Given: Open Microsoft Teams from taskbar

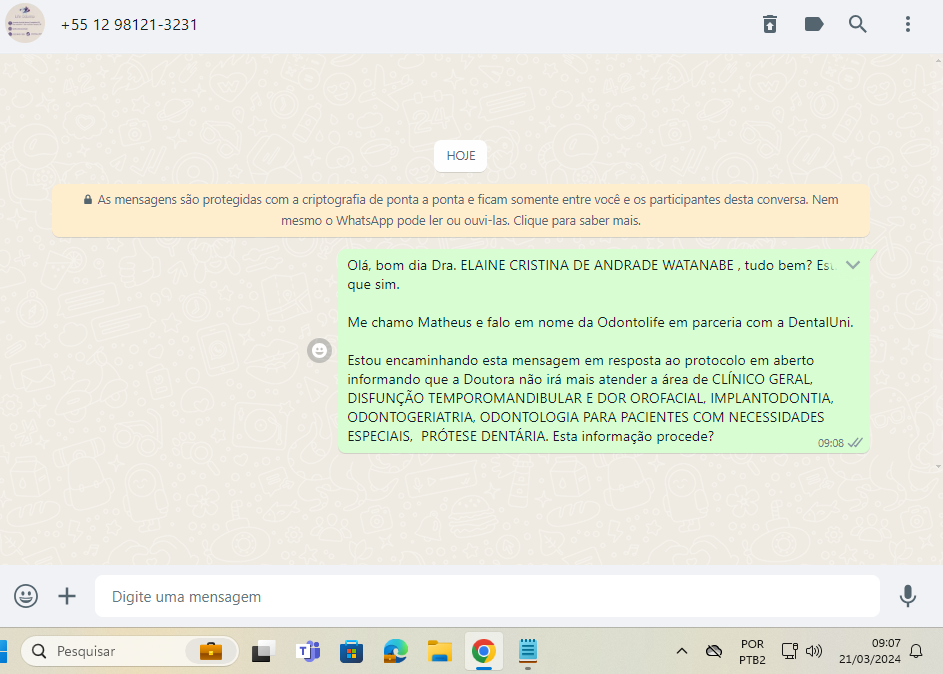Looking at the screenshot, I should tap(308, 651).
